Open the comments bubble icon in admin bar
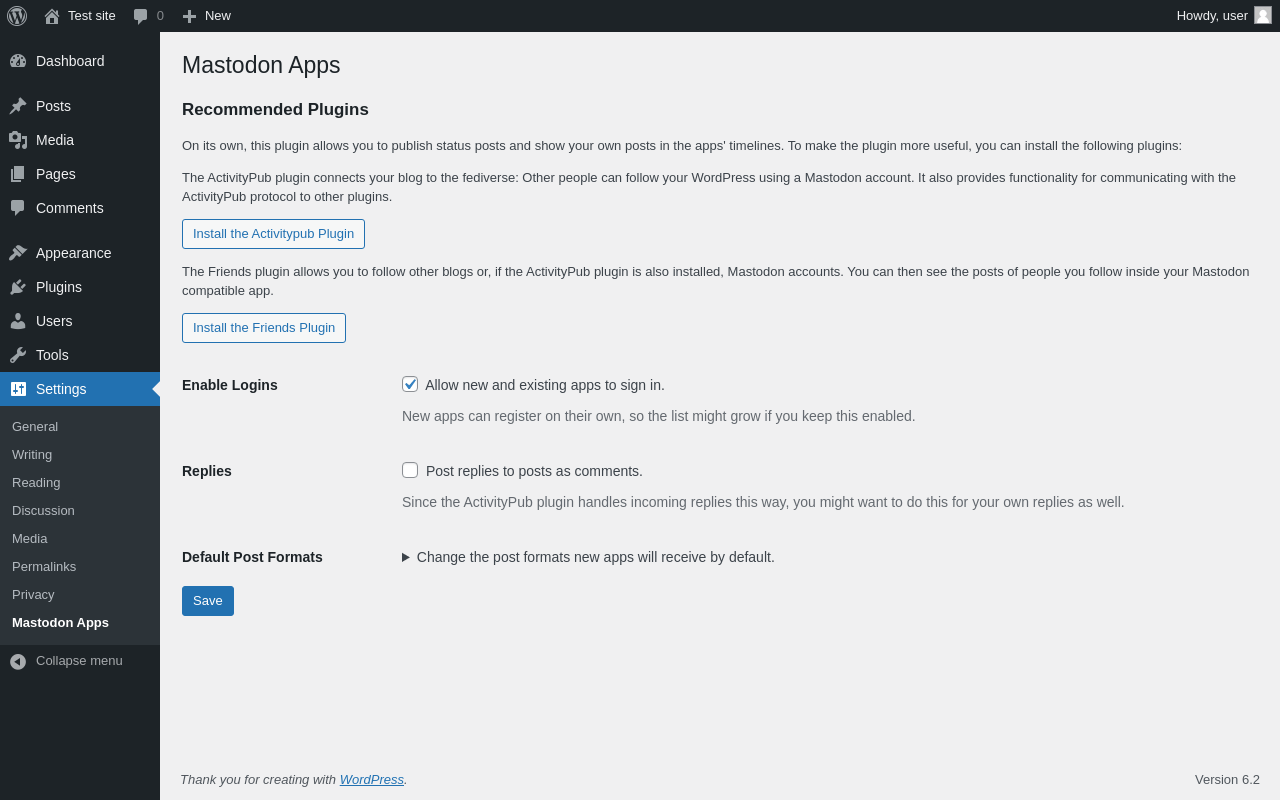The width and height of the screenshot is (1280, 800). coord(141,16)
